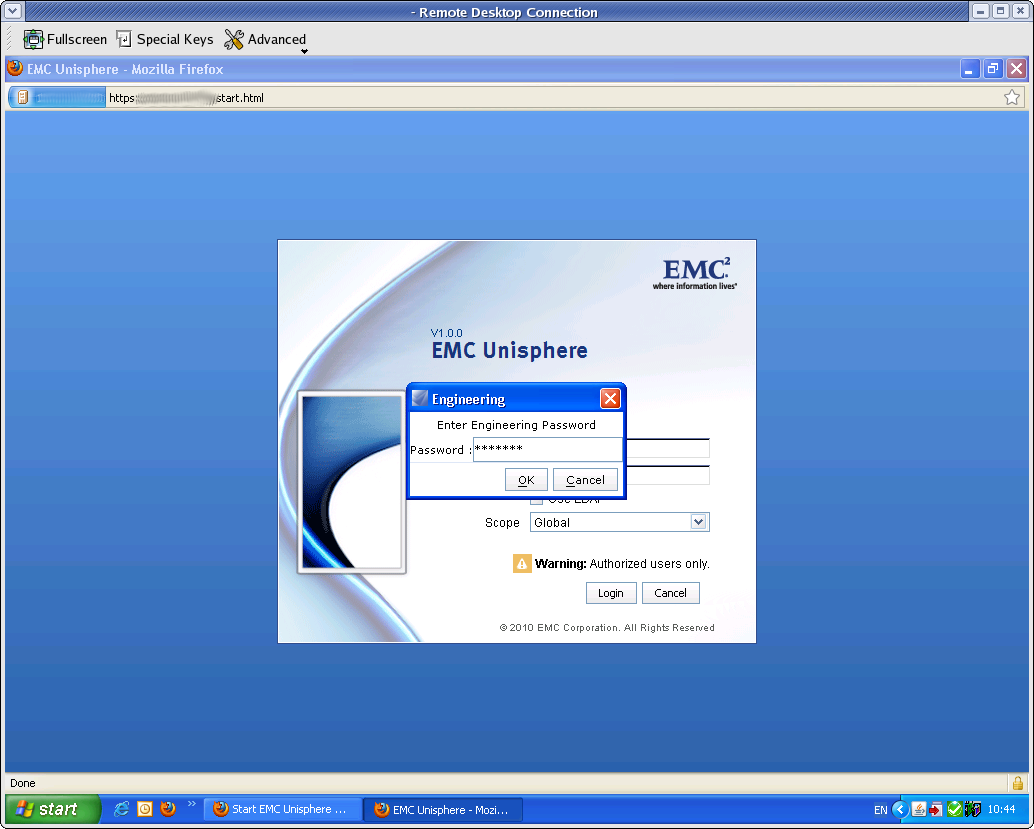Image resolution: width=1034 pixels, height=829 pixels.
Task: Switch to the Start EMC Unisphere taskbar item
Action: pyautogui.click(x=282, y=809)
